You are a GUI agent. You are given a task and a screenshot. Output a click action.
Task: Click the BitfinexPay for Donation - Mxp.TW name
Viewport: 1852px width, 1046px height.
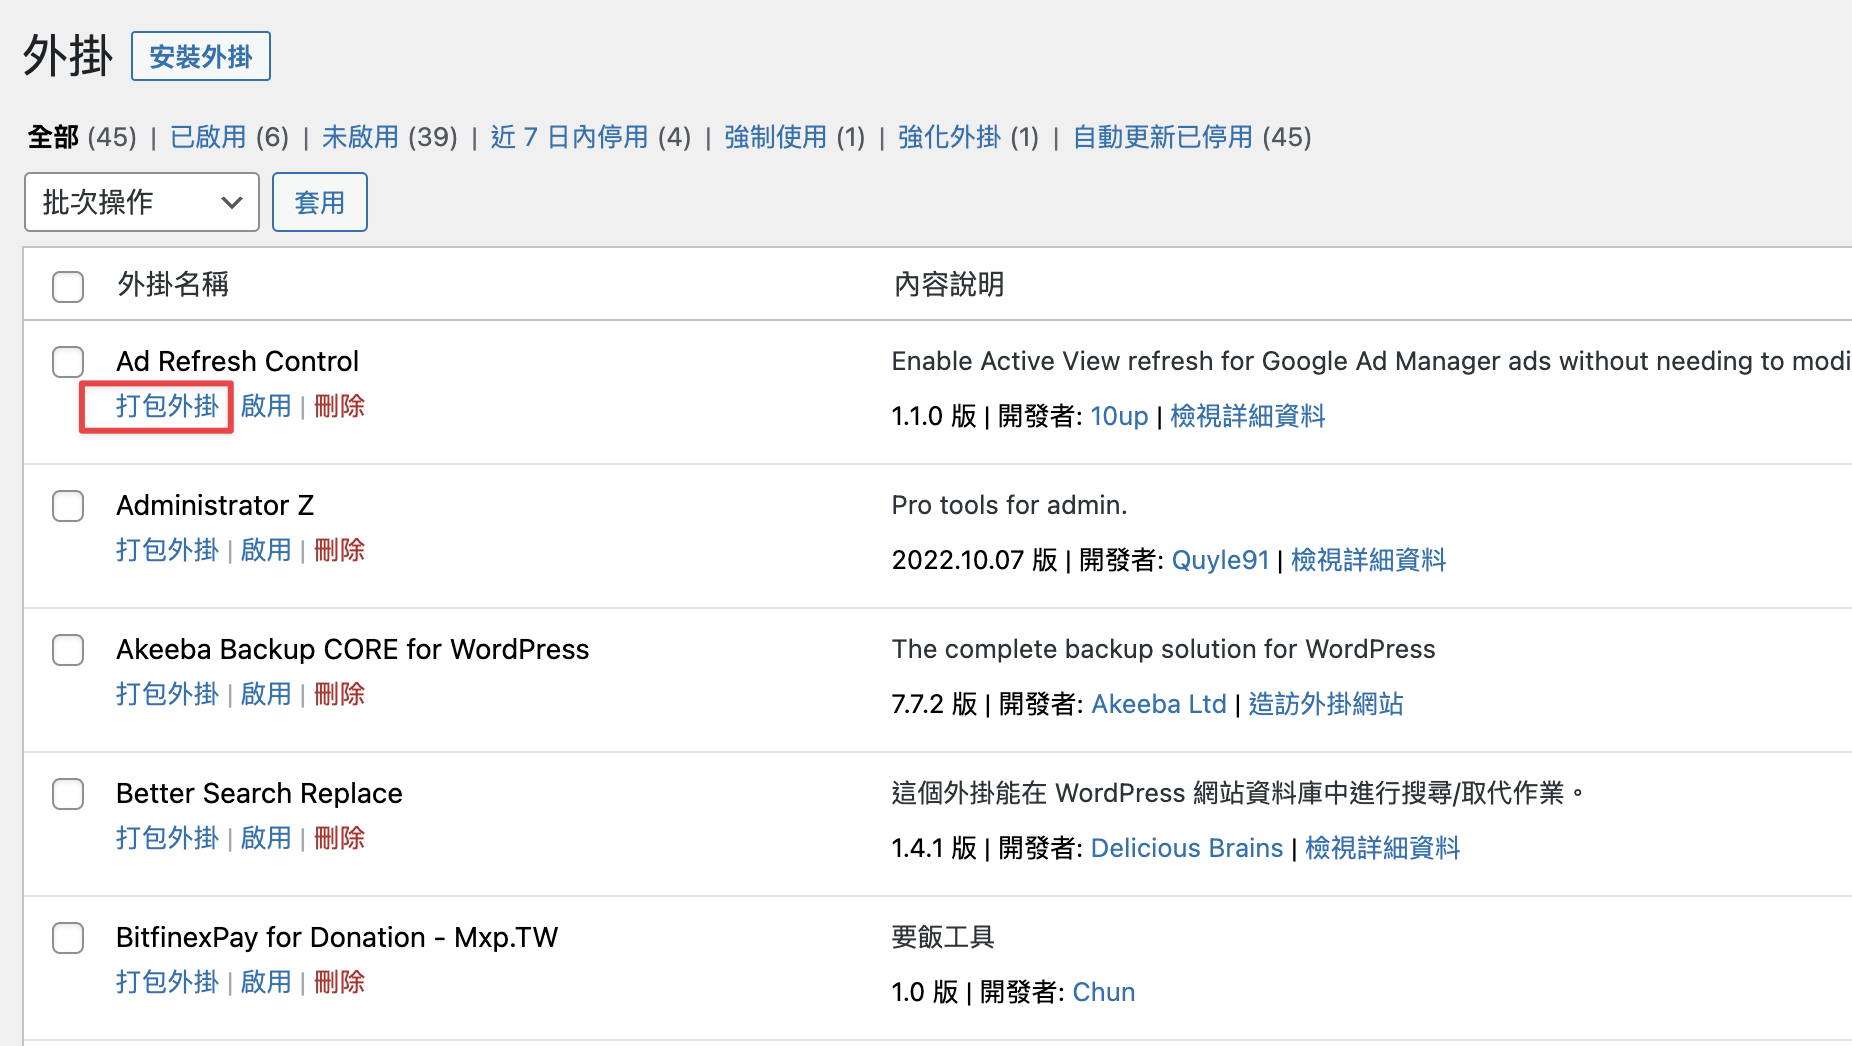click(337, 937)
